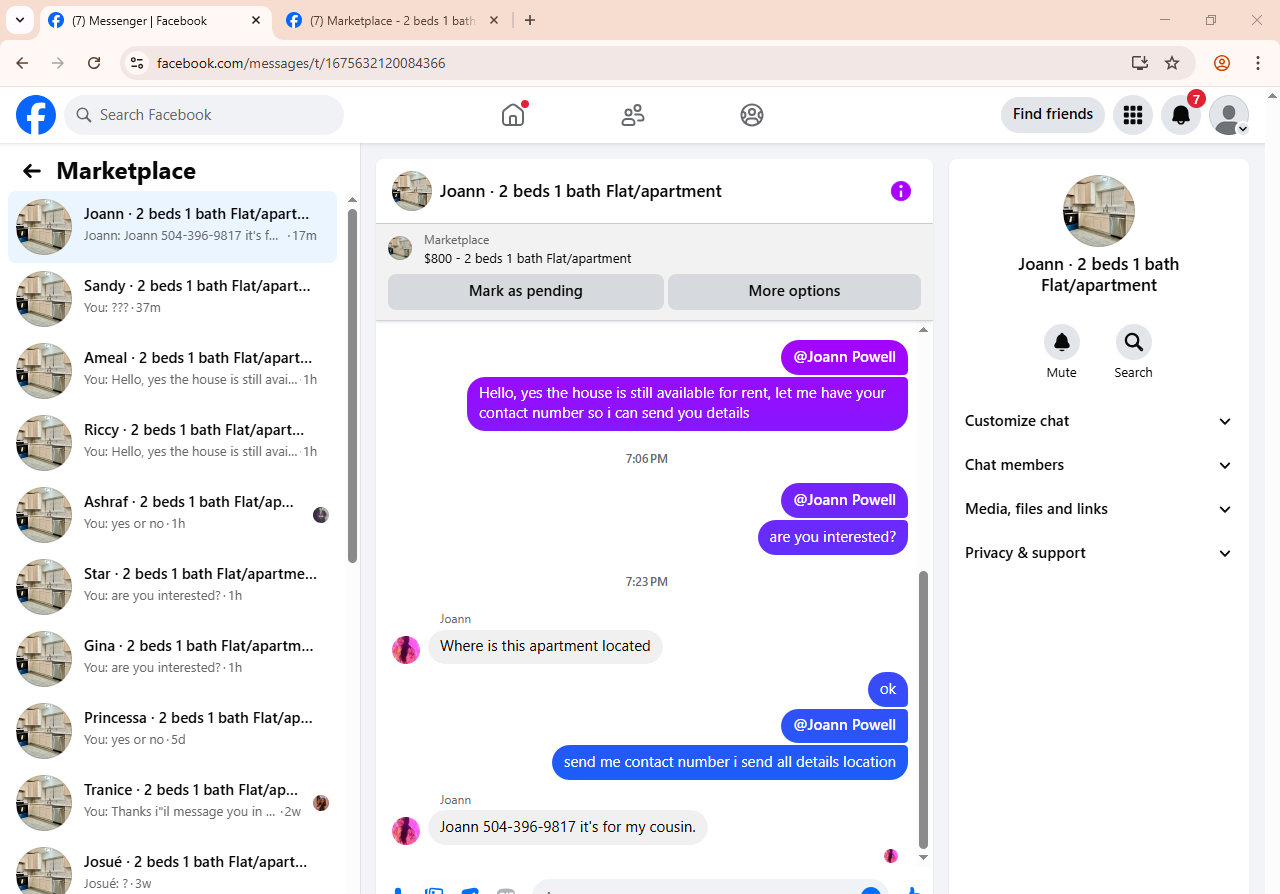The width and height of the screenshot is (1280, 894).
Task: Open Josué conversation in list
Action: pos(172,866)
